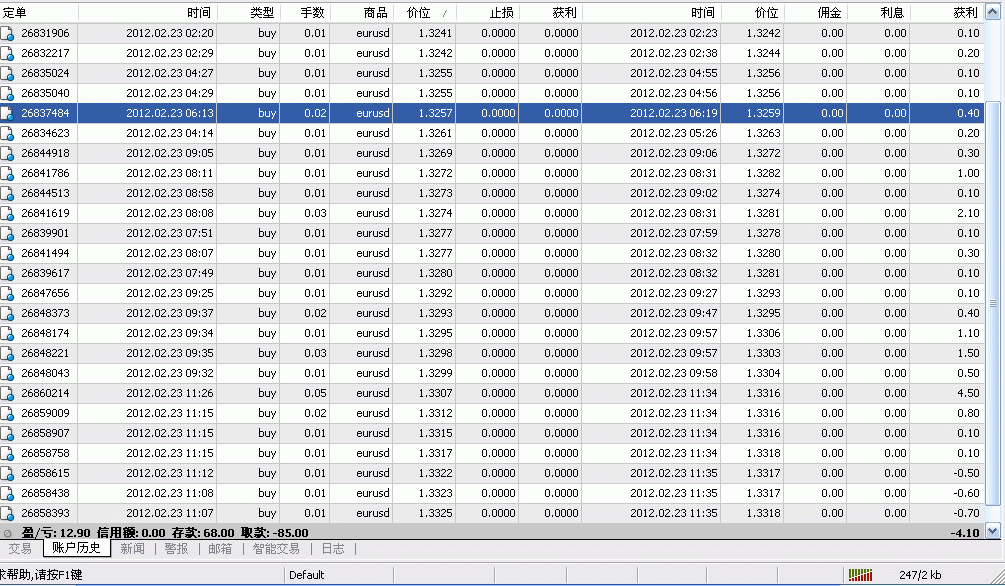Click scrollbar down arrow
This screenshot has height=586, width=1005.
993,530
